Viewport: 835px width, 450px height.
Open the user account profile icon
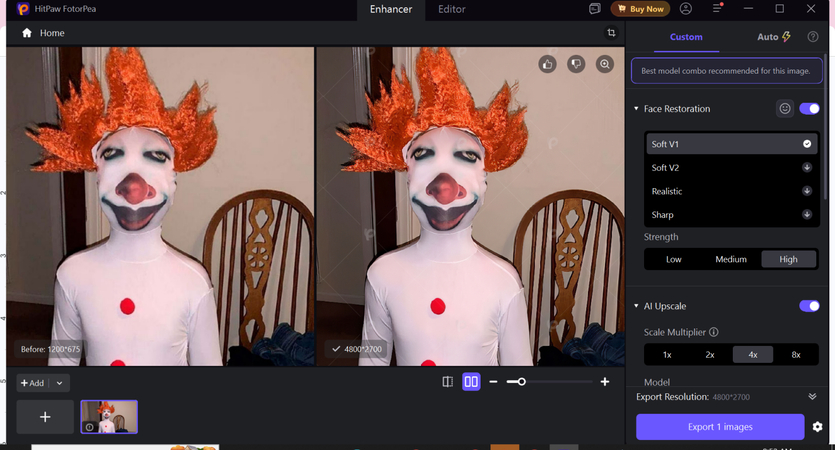pos(686,9)
